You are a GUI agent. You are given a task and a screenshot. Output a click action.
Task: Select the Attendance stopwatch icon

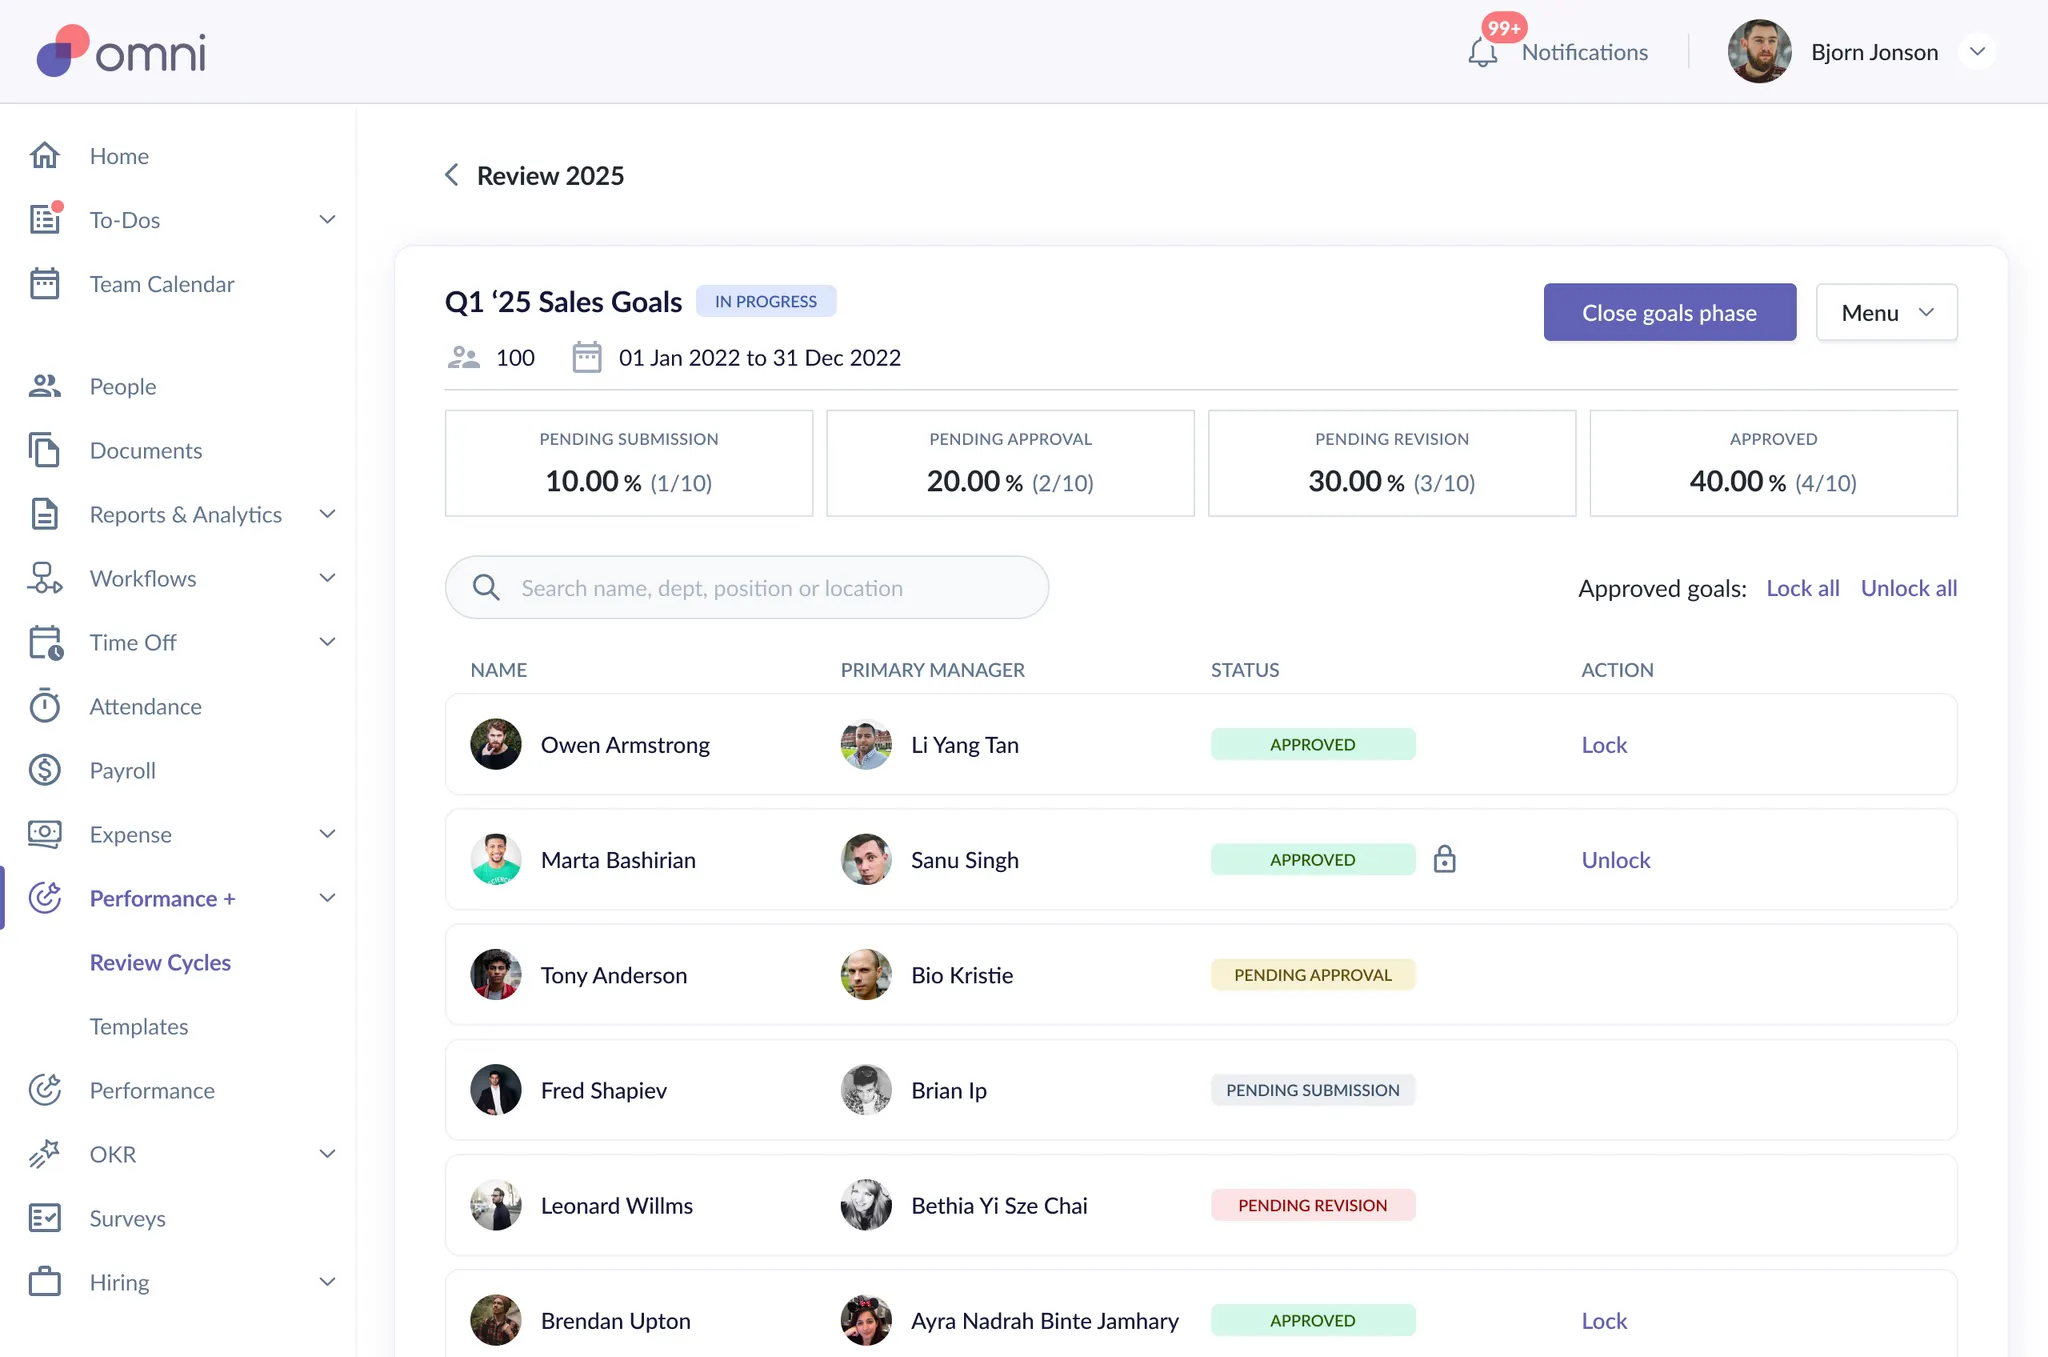coord(45,706)
